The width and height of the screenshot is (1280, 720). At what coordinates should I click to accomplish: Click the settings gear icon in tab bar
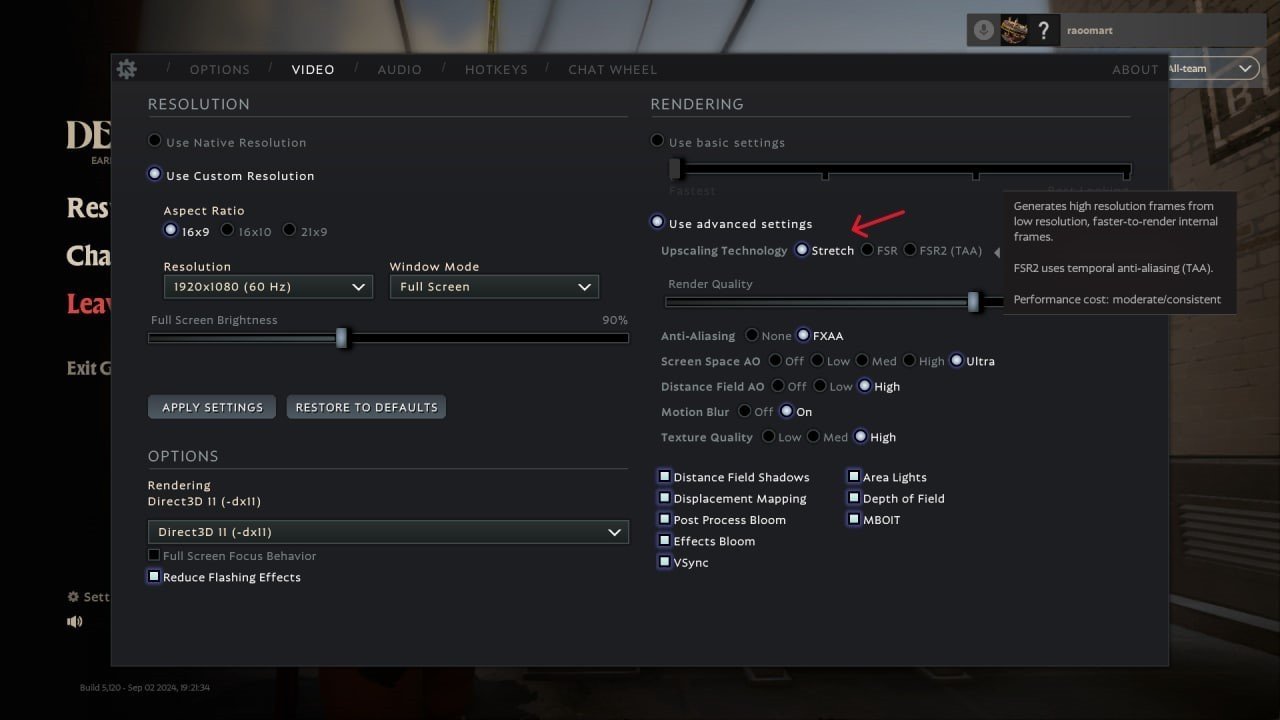(x=126, y=69)
